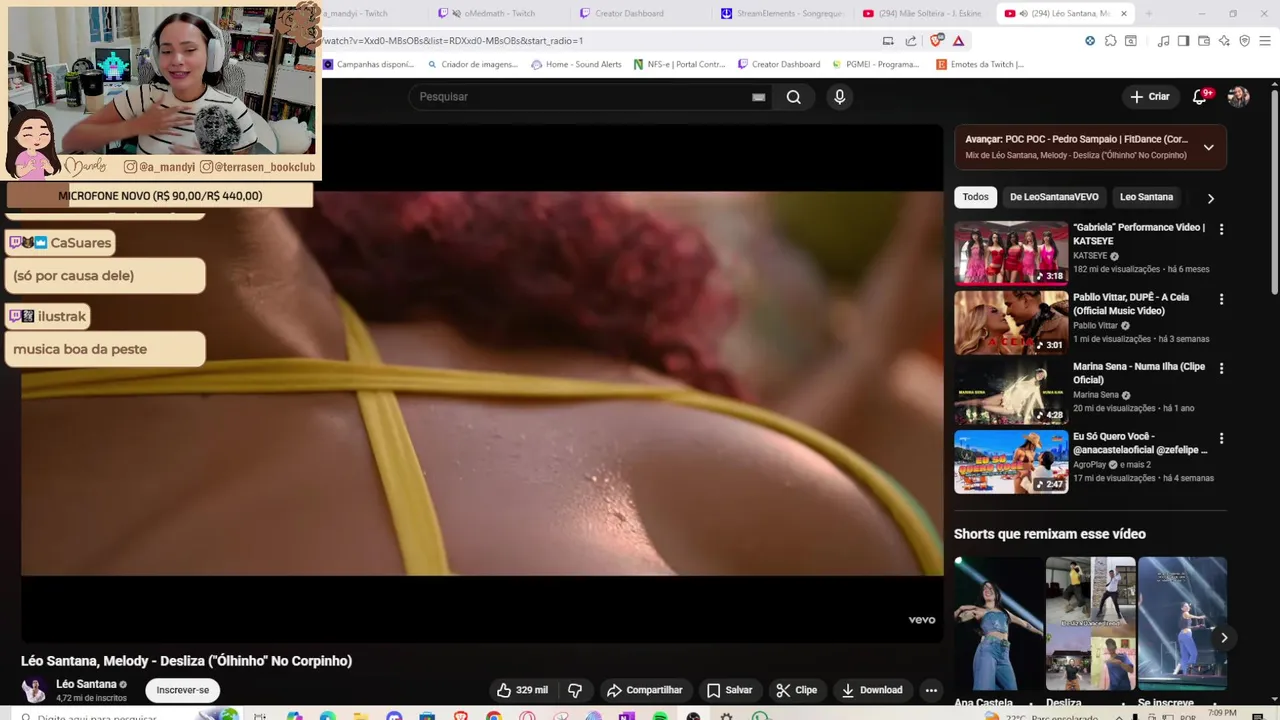Screen dimensions: 1280x720
Task: Click the Download button
Action: [x=872, y=690]
